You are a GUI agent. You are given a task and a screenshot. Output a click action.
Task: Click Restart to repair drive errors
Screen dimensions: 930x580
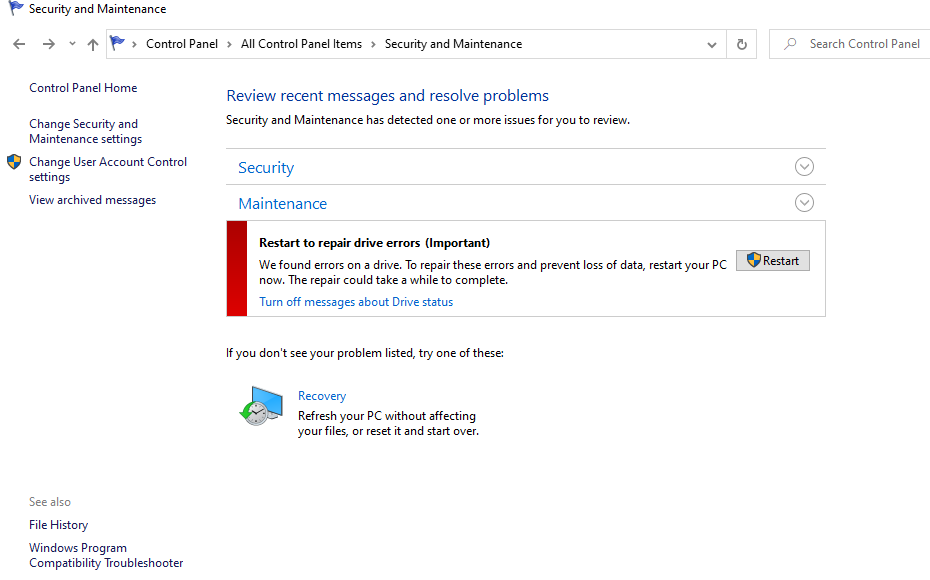point(773,260)
